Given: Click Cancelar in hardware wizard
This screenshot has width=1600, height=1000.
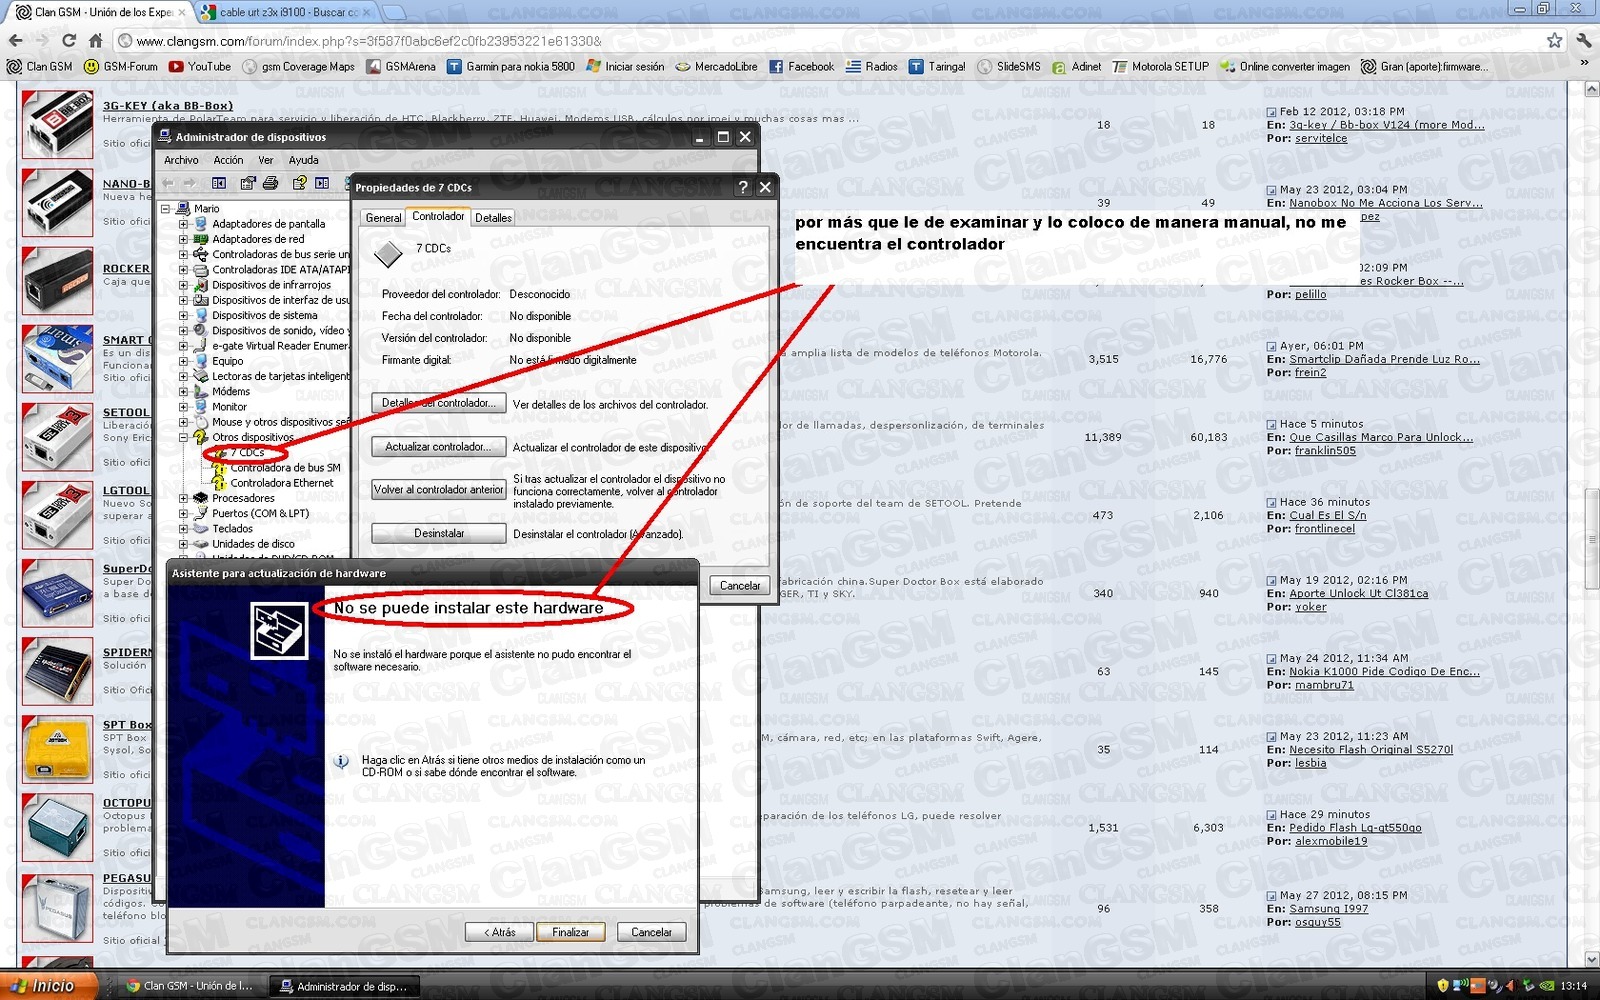Looking at the screenshot, I should click(x=651, y=932).
